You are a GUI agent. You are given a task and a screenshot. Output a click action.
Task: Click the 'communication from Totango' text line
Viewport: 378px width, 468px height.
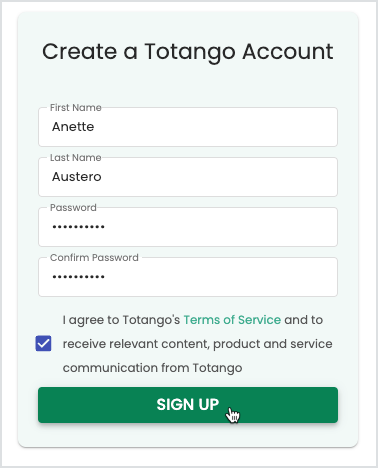point(153,368)
